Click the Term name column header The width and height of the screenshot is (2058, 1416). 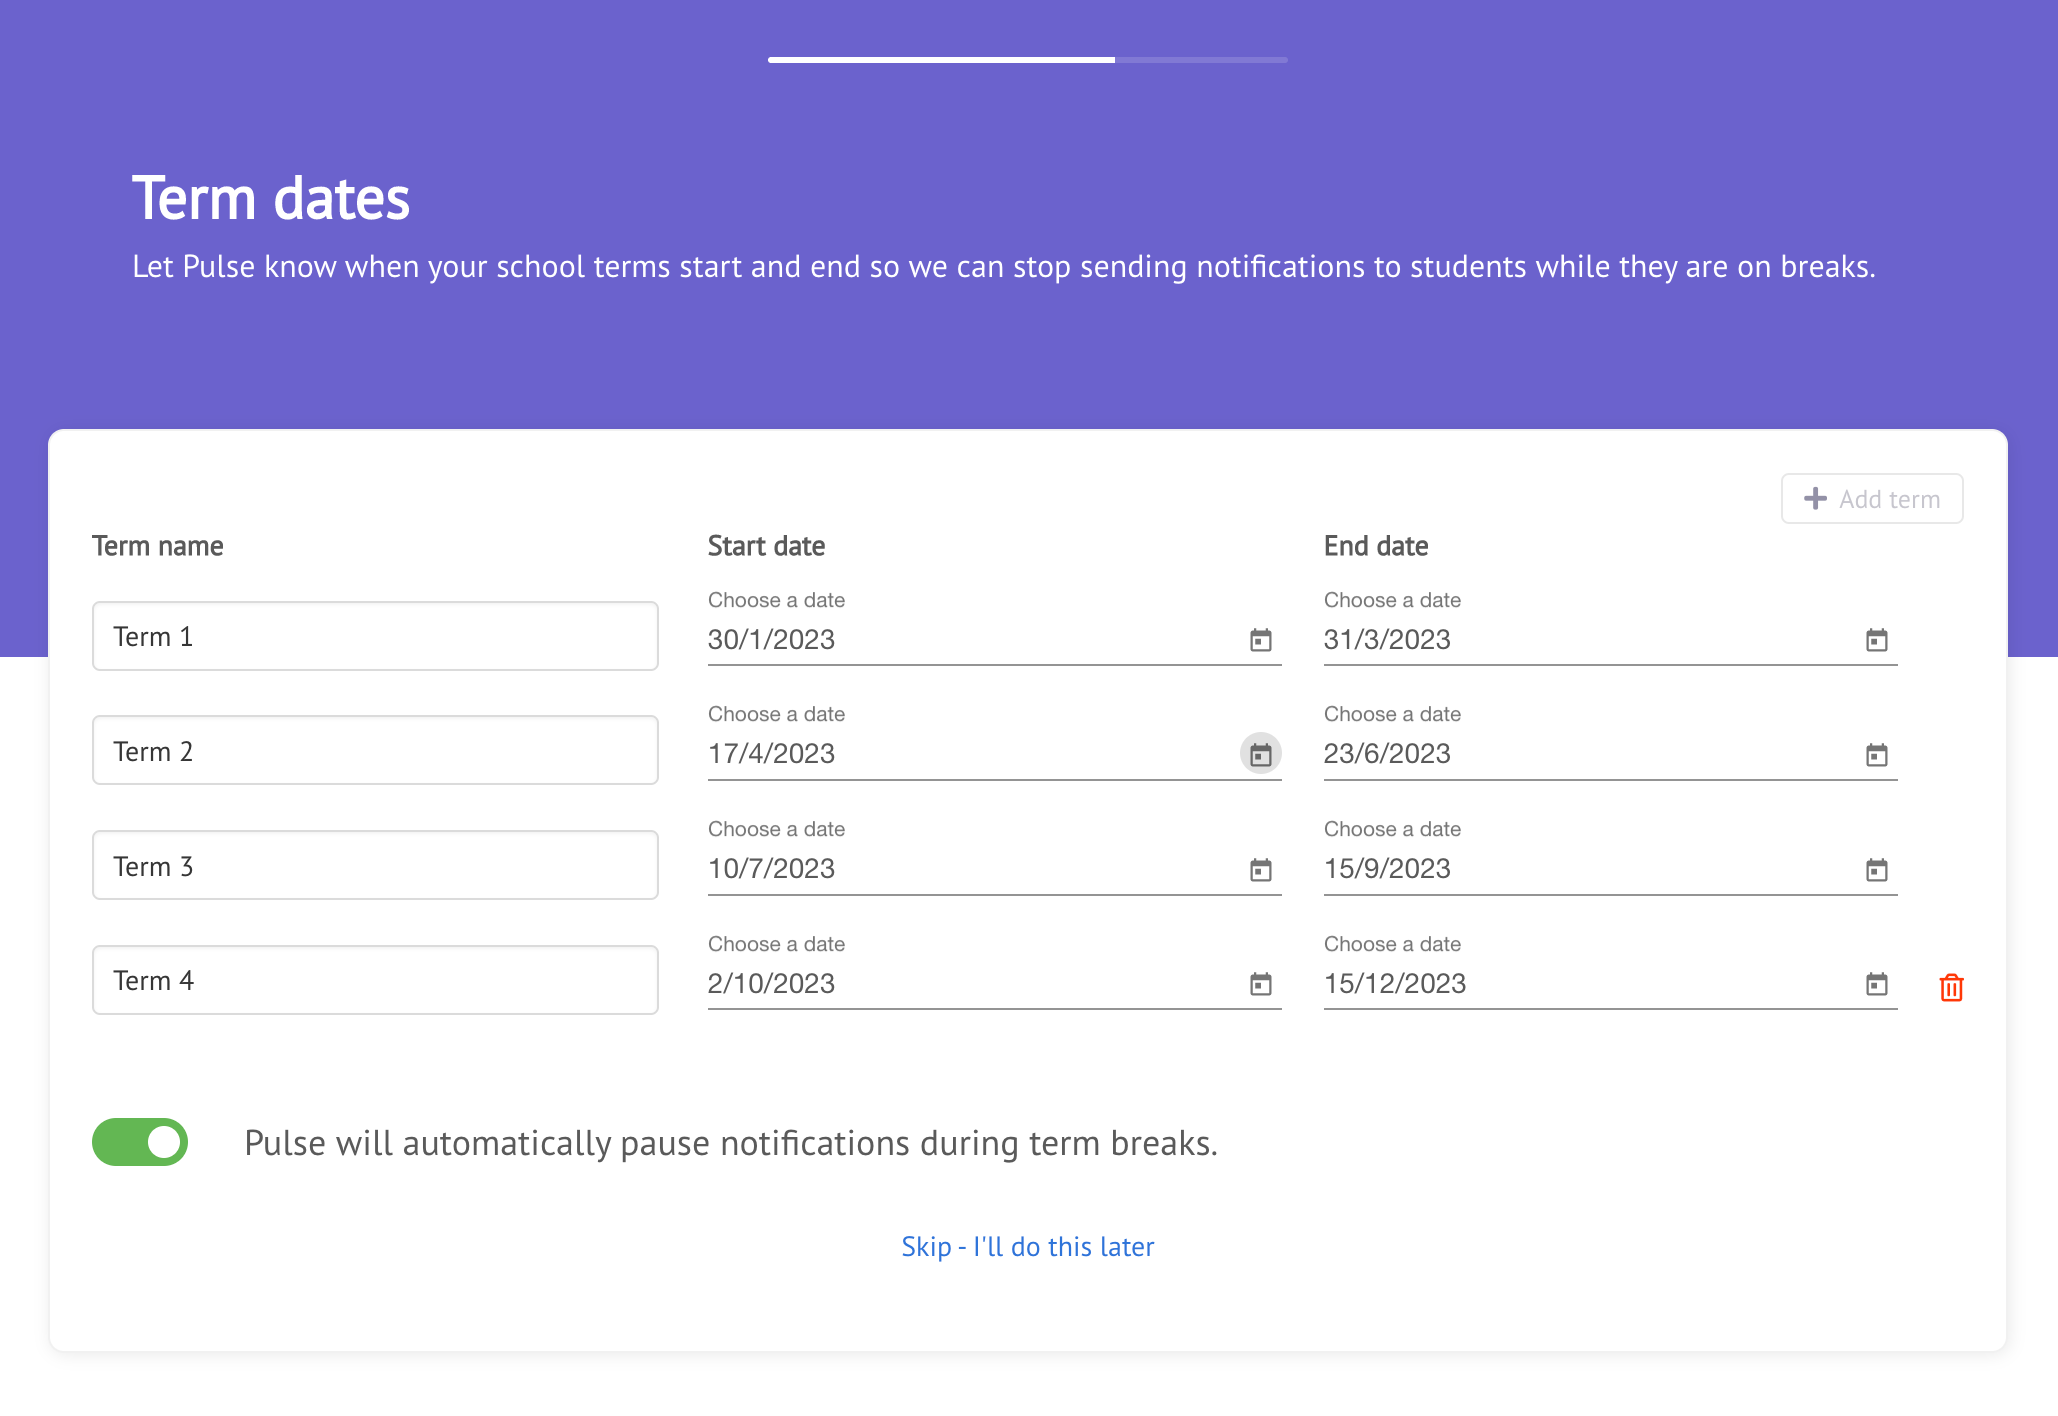158,546
